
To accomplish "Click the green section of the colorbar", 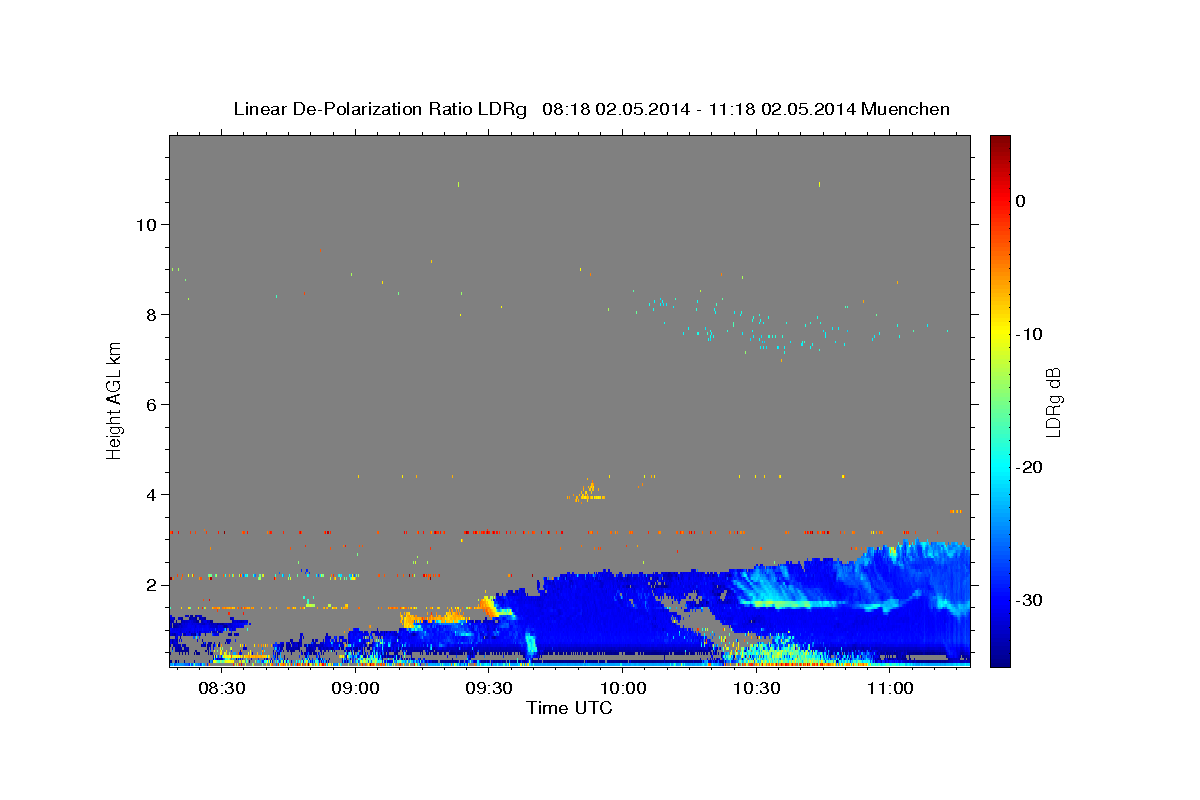I will [x=1000, y=400].
